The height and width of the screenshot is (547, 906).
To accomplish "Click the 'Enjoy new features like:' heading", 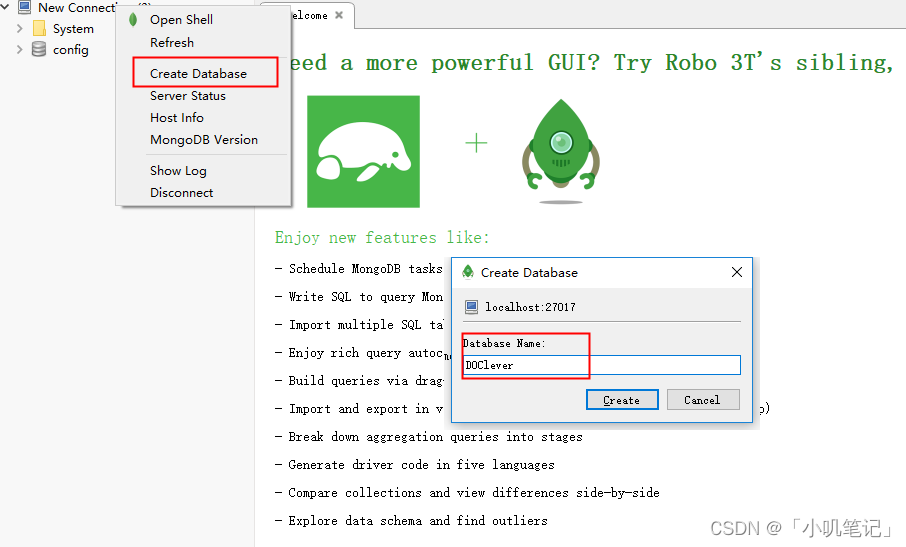I will (382, 237).
